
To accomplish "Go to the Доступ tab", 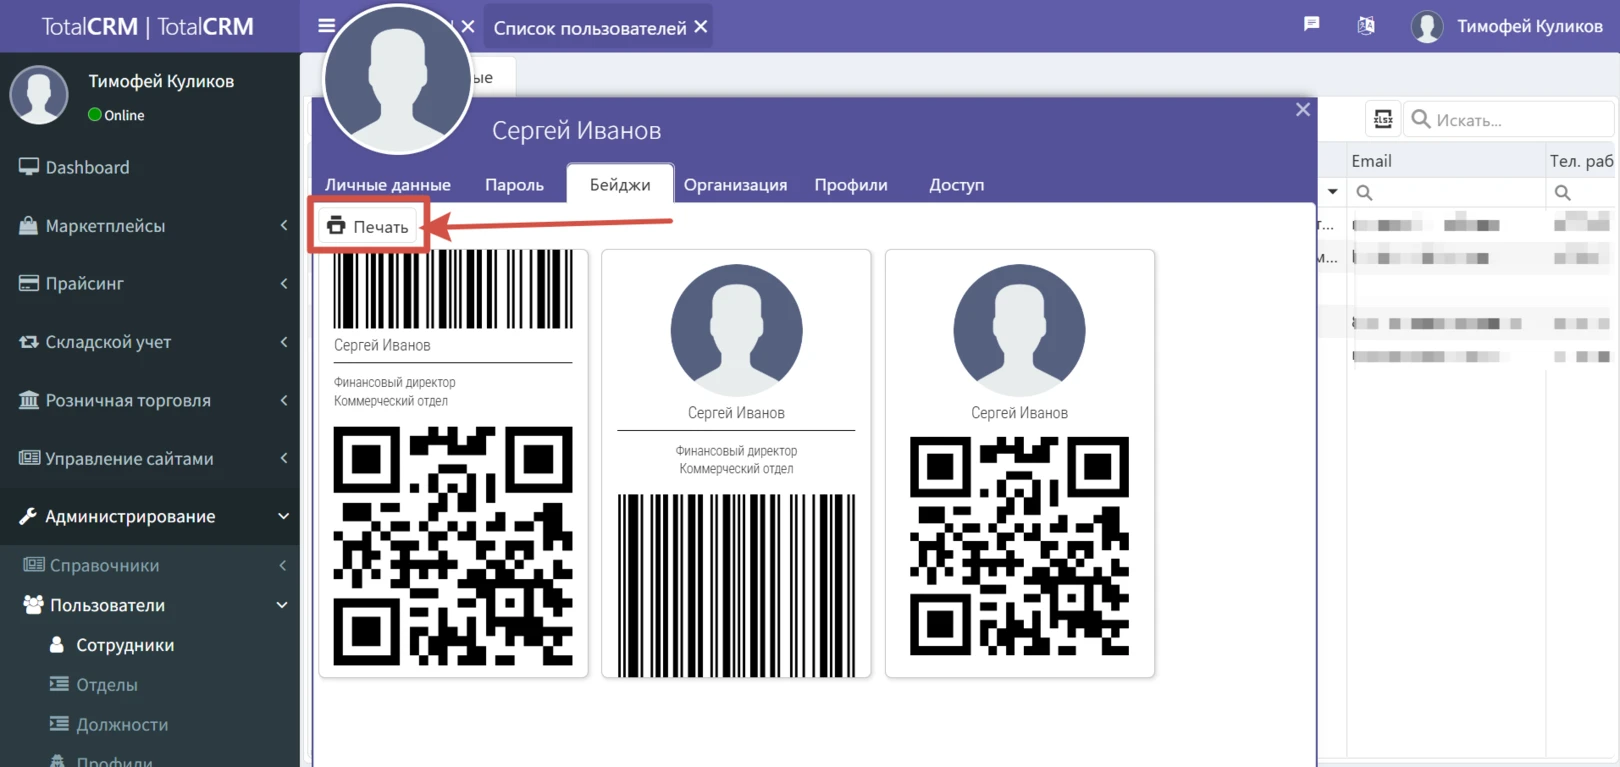I will (956, 185).
